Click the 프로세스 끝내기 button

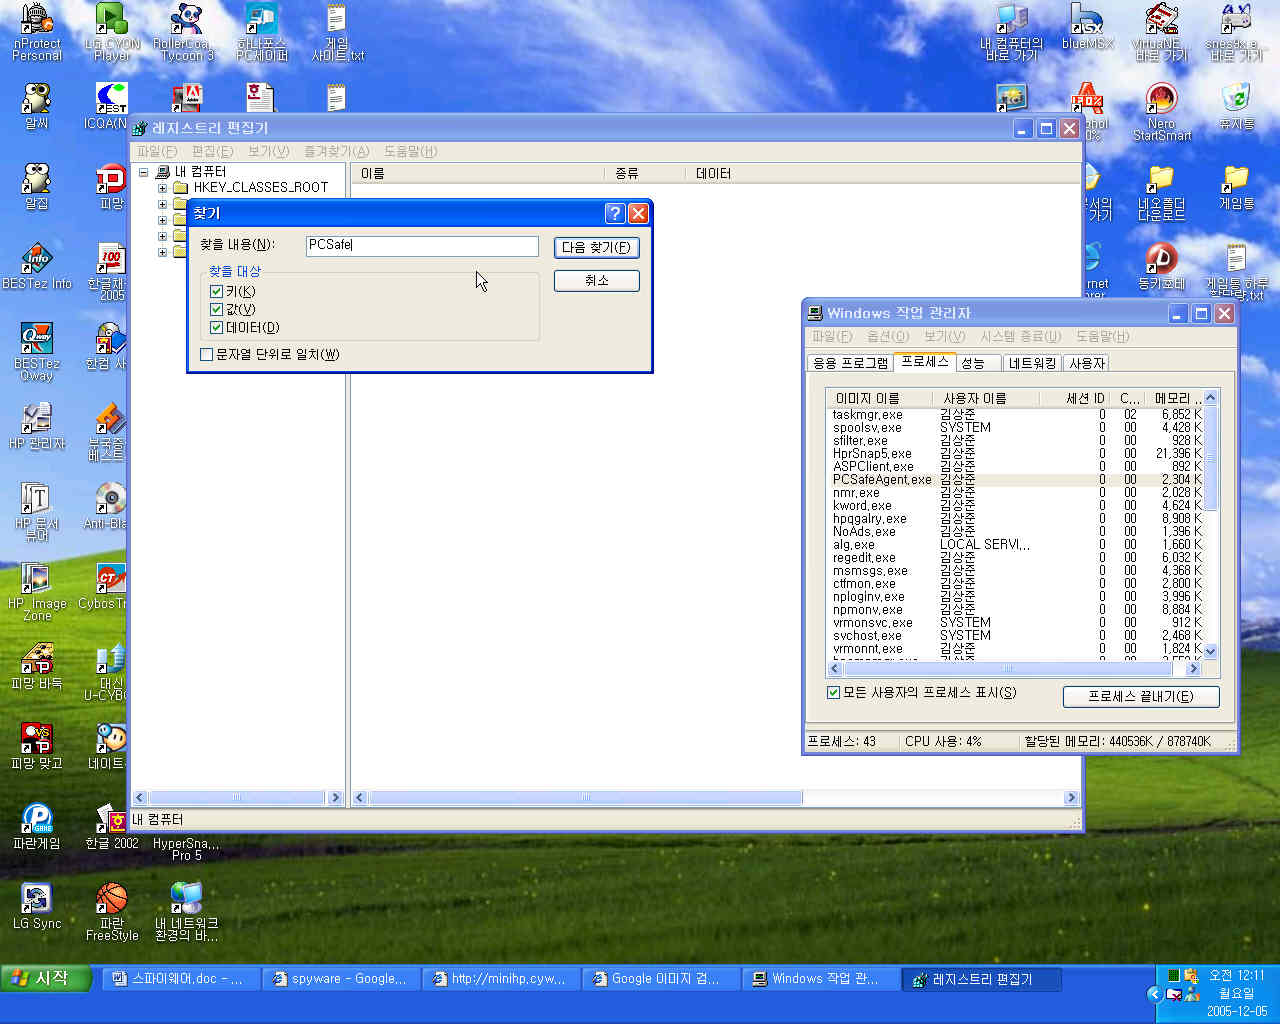[x=1140, y=696]
